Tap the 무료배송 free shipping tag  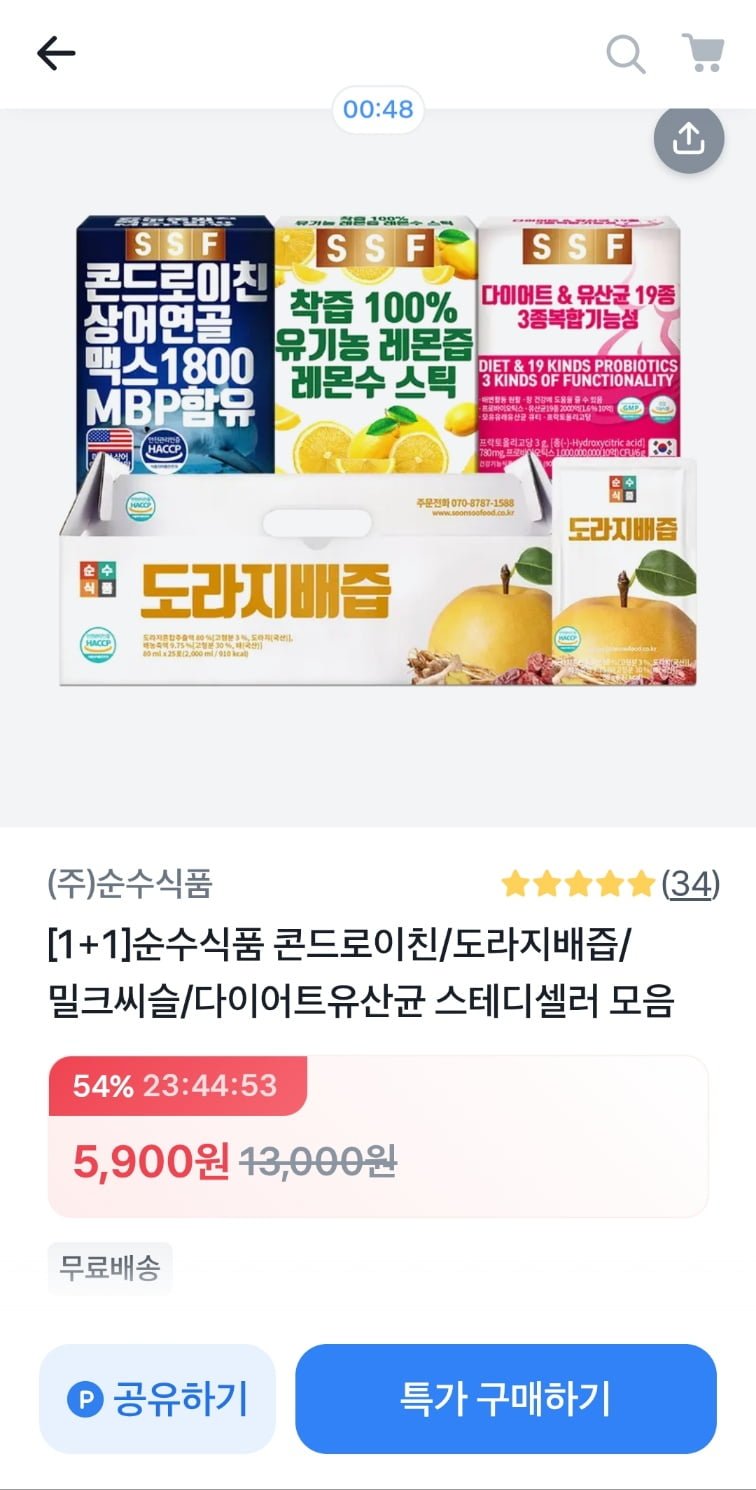[x=110, y=1268]
